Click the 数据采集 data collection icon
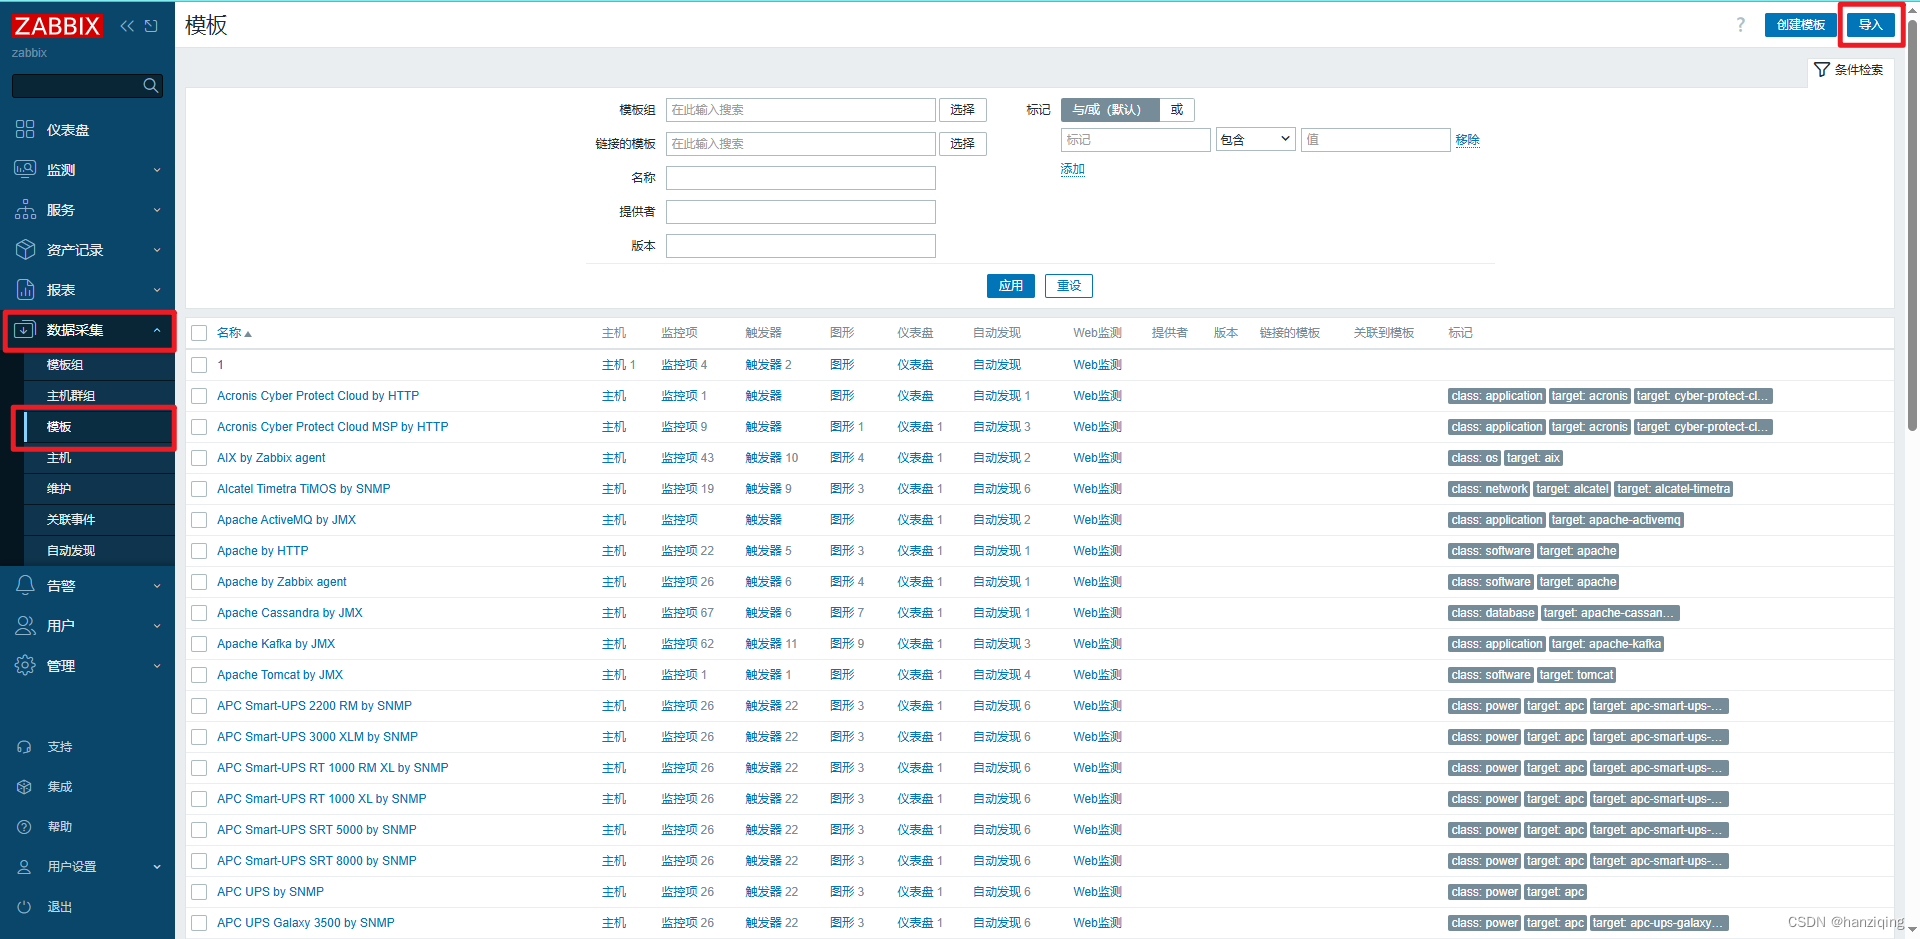This screenshot has height=939, width=1920. (25, 330)
